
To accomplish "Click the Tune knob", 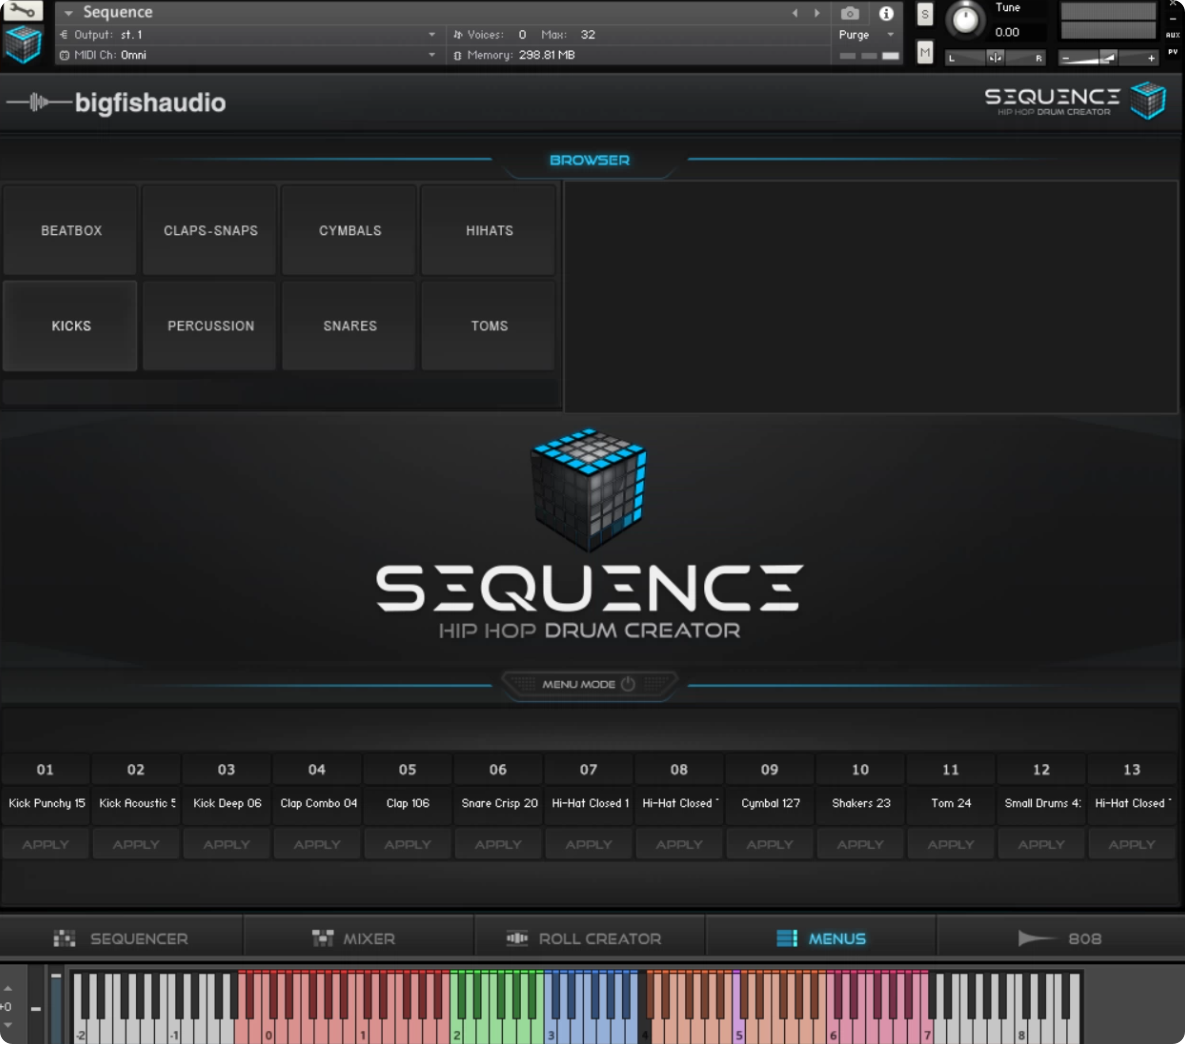I will coord(964,19).
